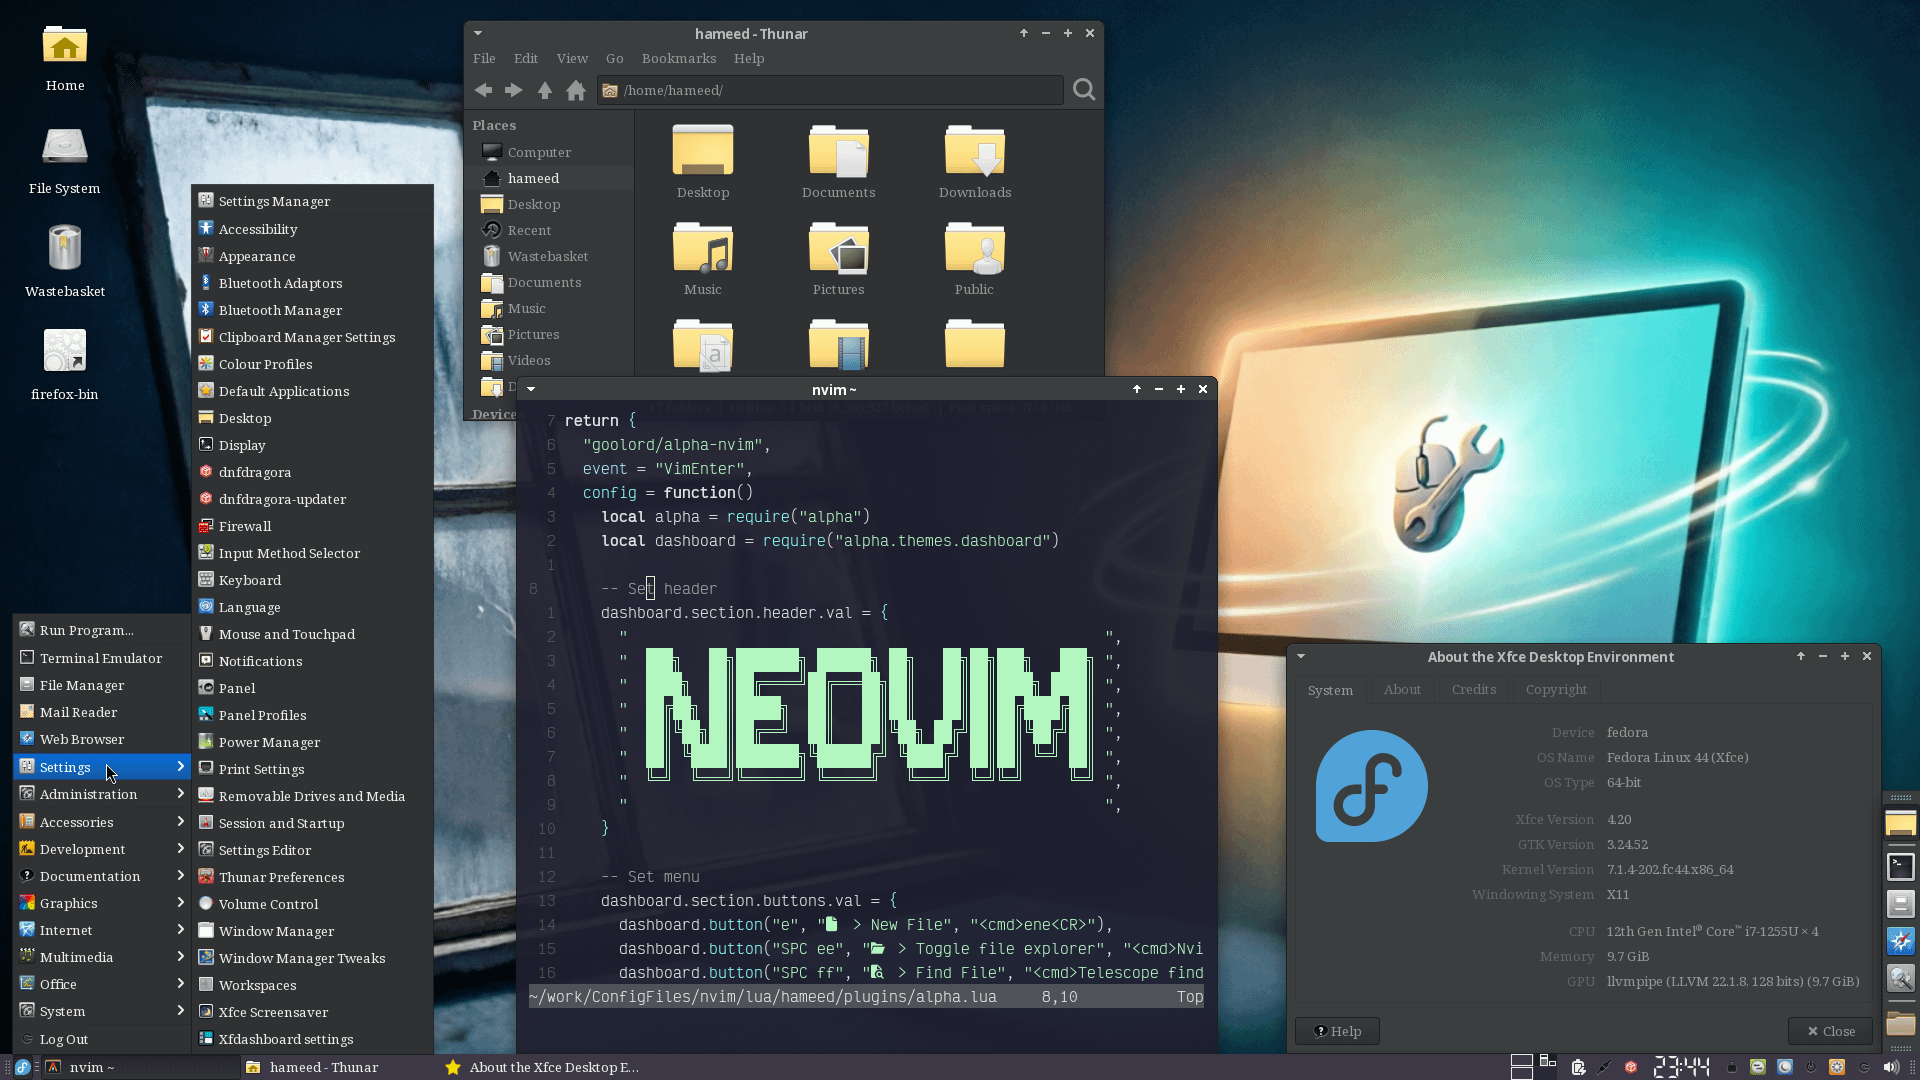The height and width of the screenshot is (1080, 1920).
Task: Open Keyboard settings entry
Action: [312, 580]
